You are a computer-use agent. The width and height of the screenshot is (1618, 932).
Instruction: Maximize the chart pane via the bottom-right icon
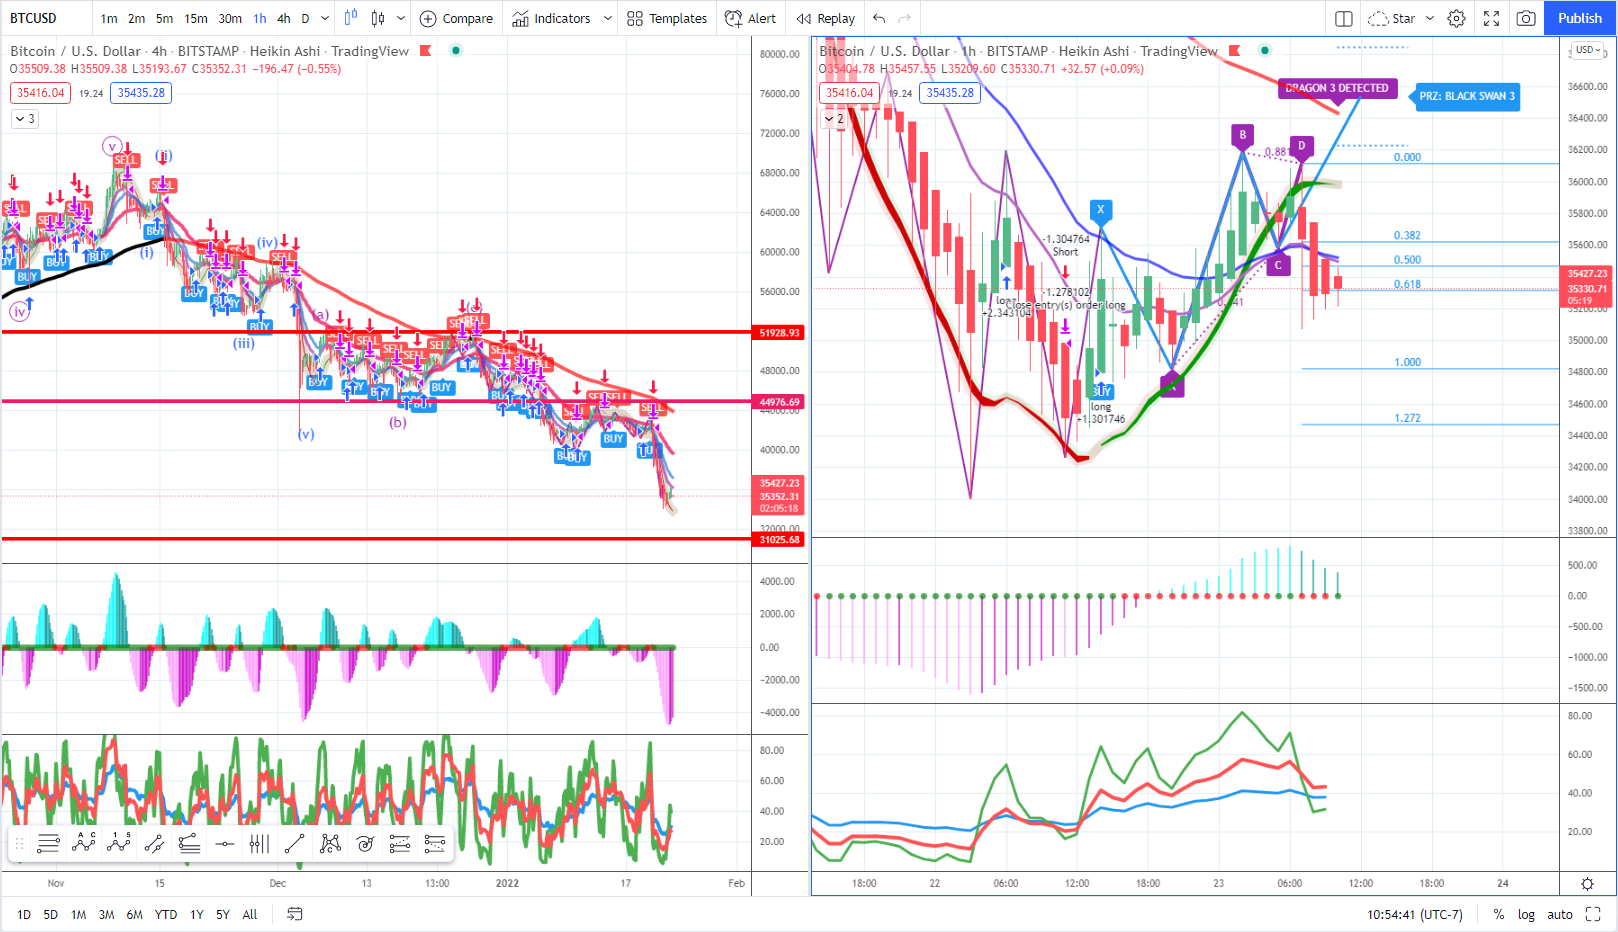tap(1594, 914)
